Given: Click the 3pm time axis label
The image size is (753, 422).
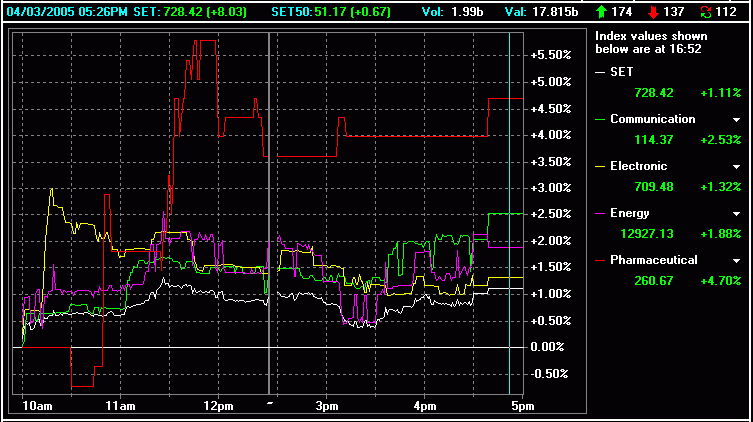Looking at the screenshot, I should (327, 406).
